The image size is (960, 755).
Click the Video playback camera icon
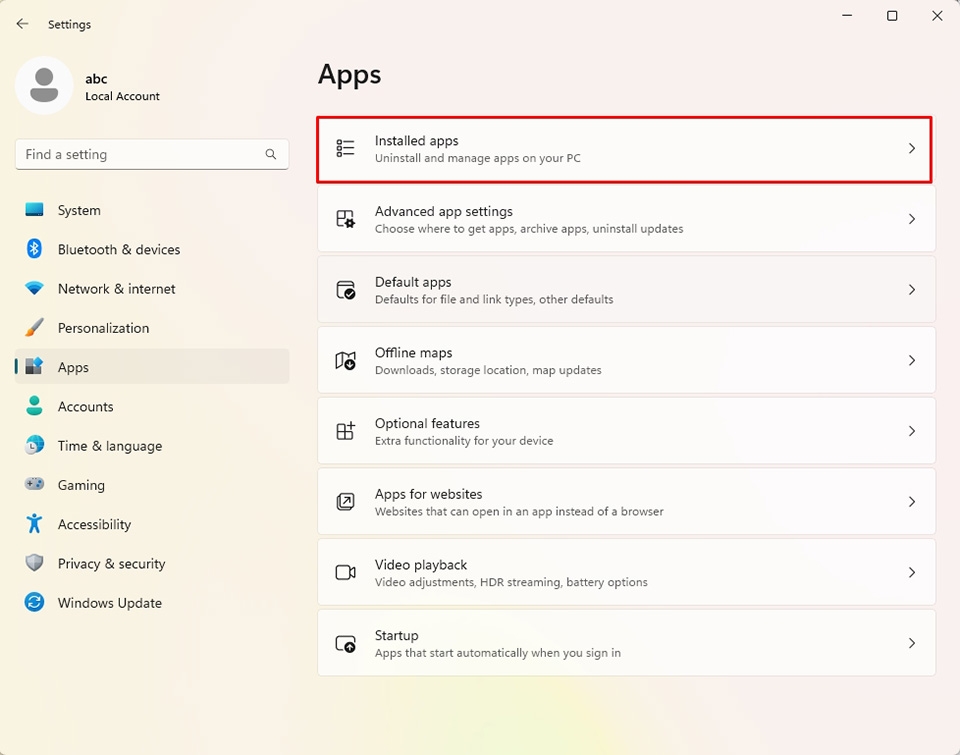[345, 573]
